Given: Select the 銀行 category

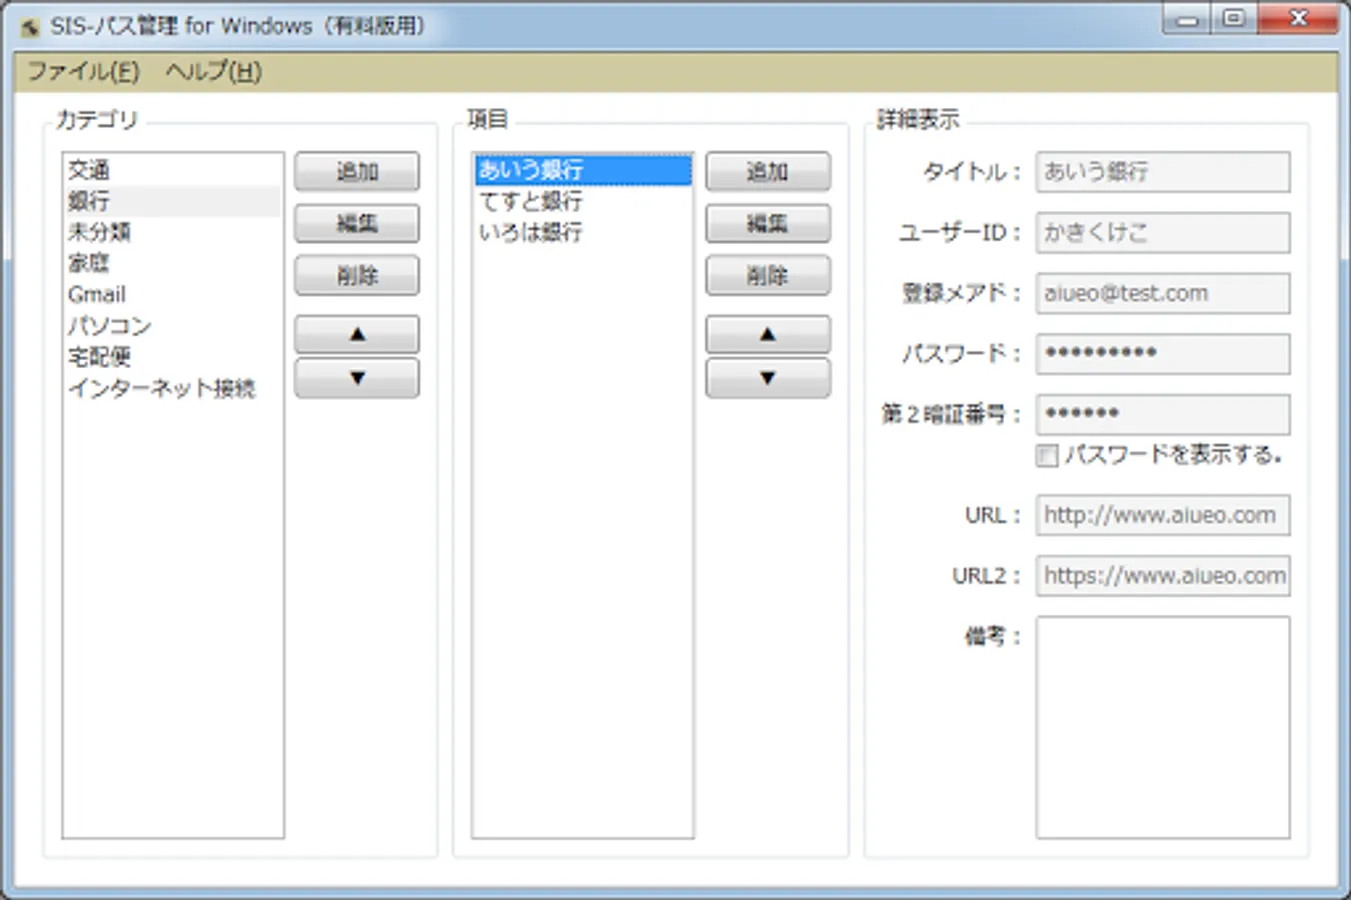Looking at the screenshot, I should tap(172, 201).
